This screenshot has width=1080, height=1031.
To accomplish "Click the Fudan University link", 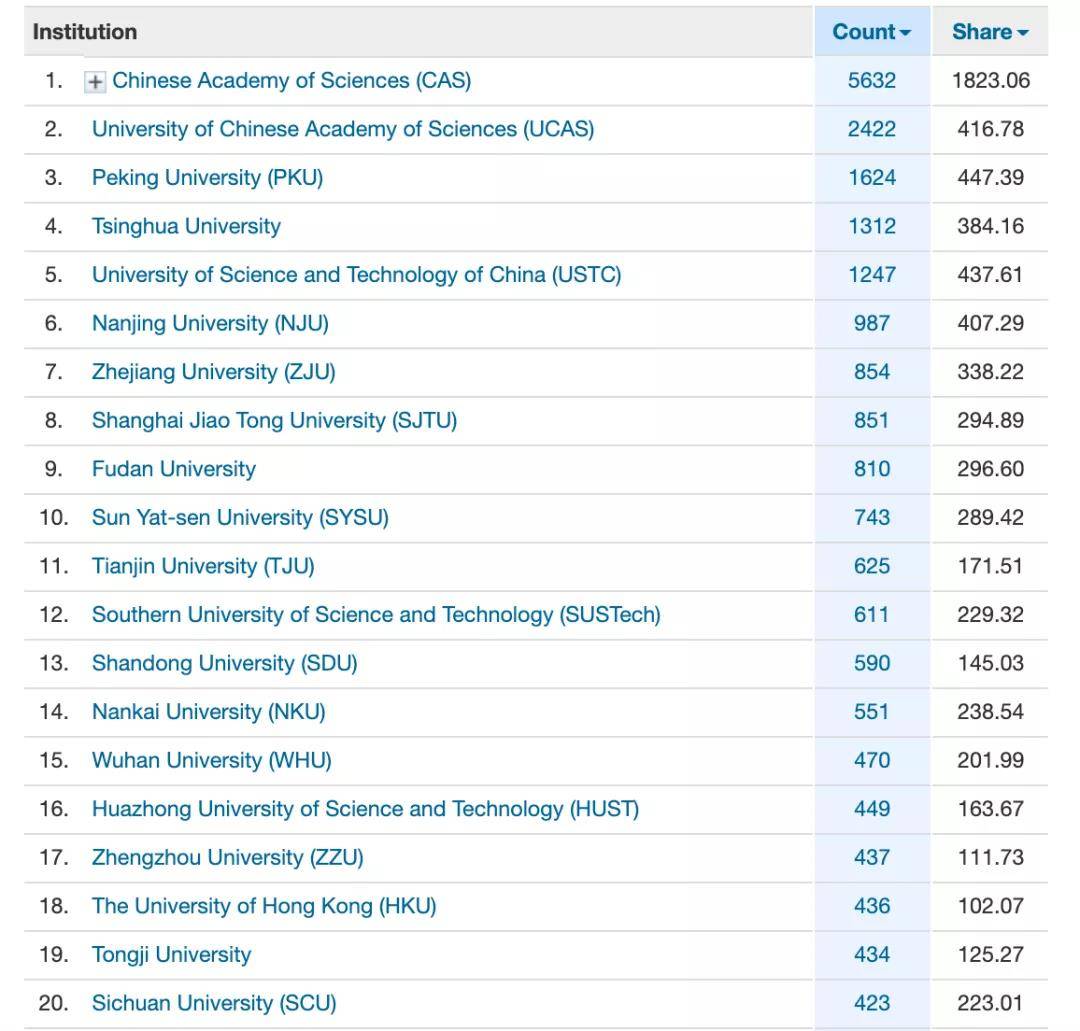I will pos(174,469).
